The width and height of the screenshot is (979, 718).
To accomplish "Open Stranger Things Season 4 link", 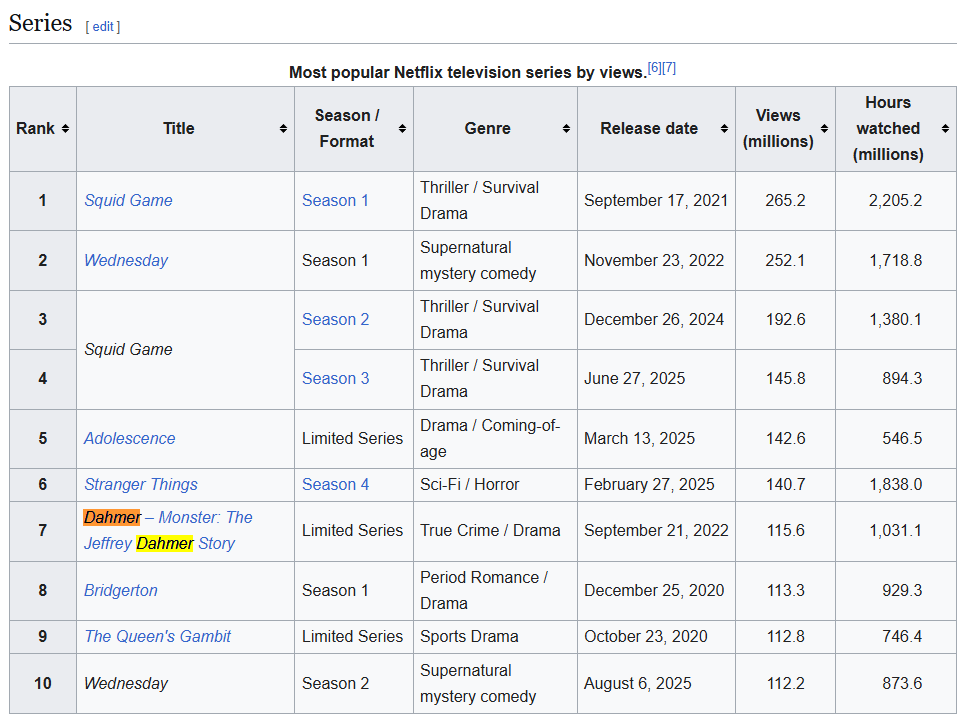I will point(335,484).
